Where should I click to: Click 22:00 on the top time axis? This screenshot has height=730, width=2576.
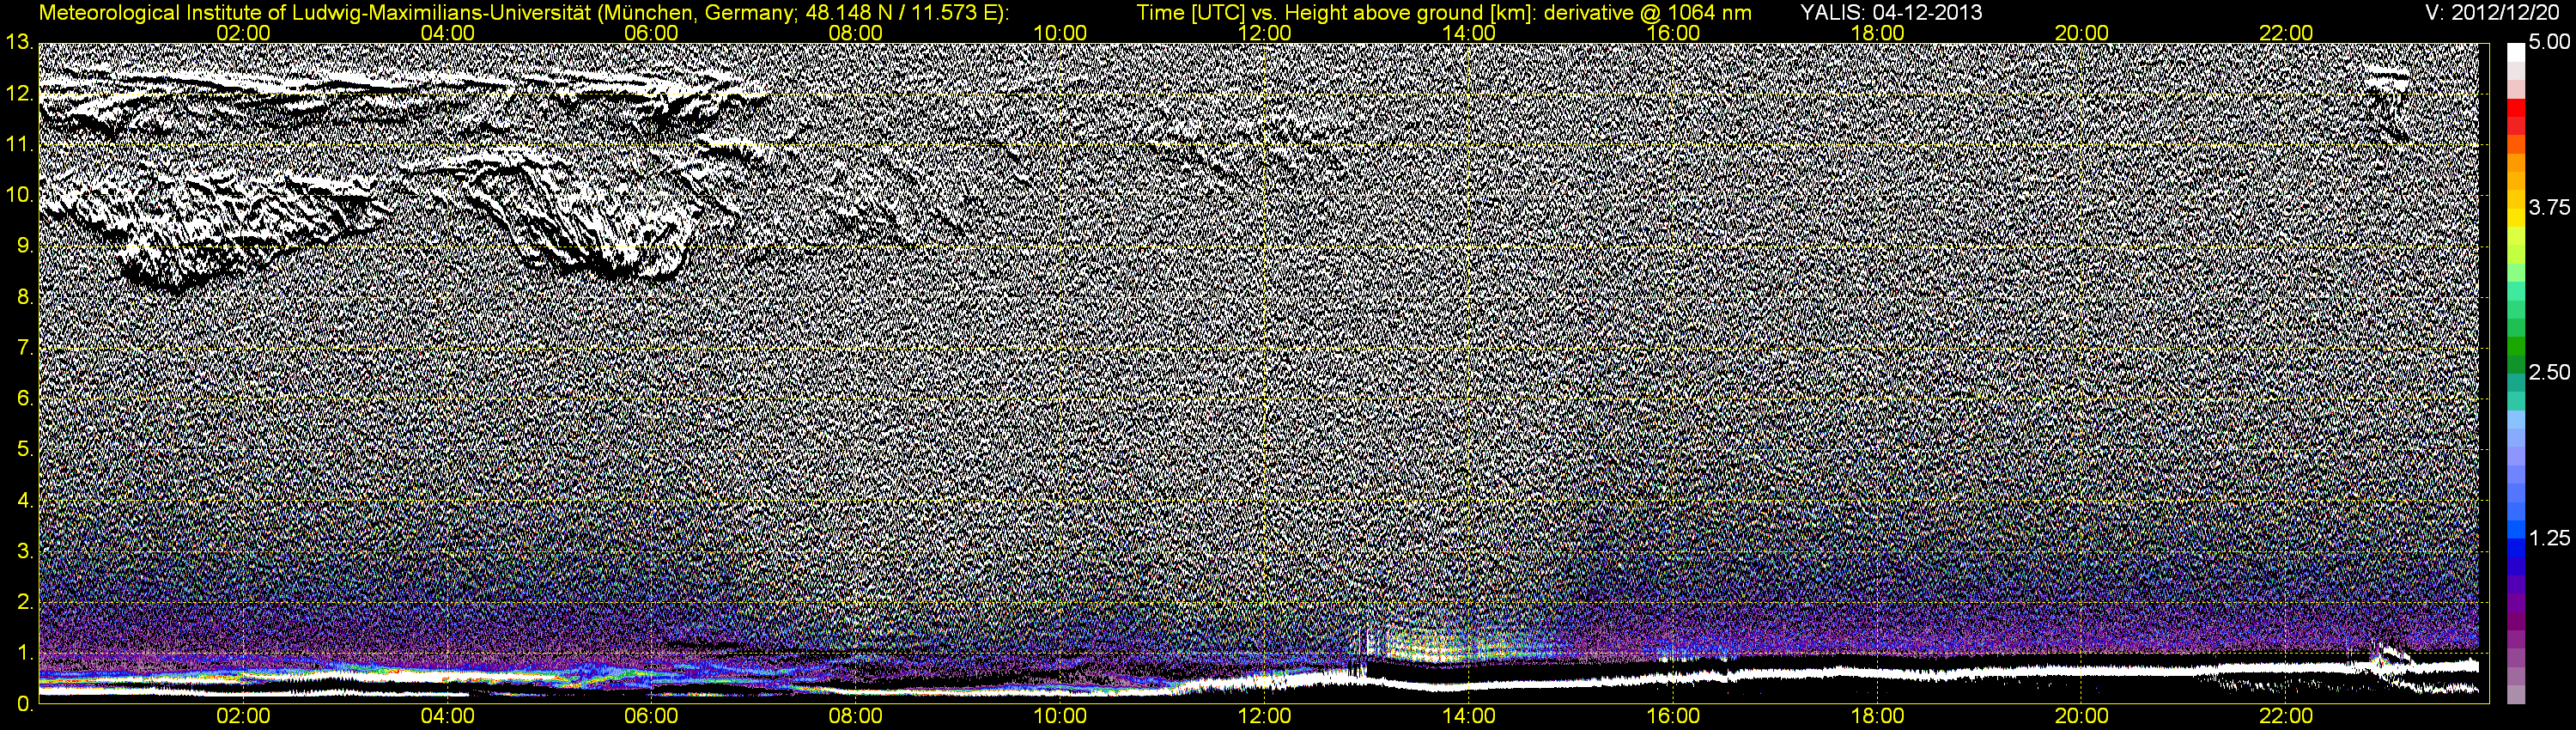coord(2286,33)
